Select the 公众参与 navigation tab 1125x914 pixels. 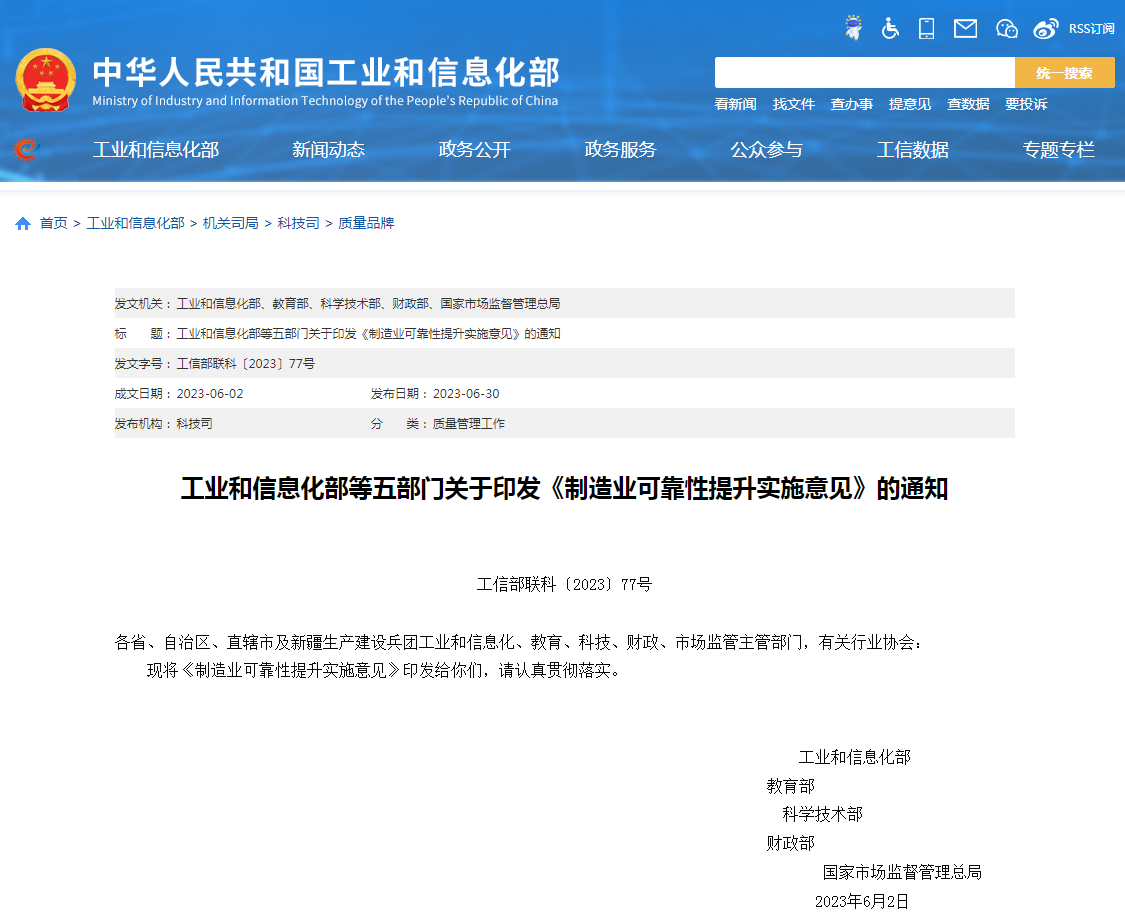click(x=766, y=150)
